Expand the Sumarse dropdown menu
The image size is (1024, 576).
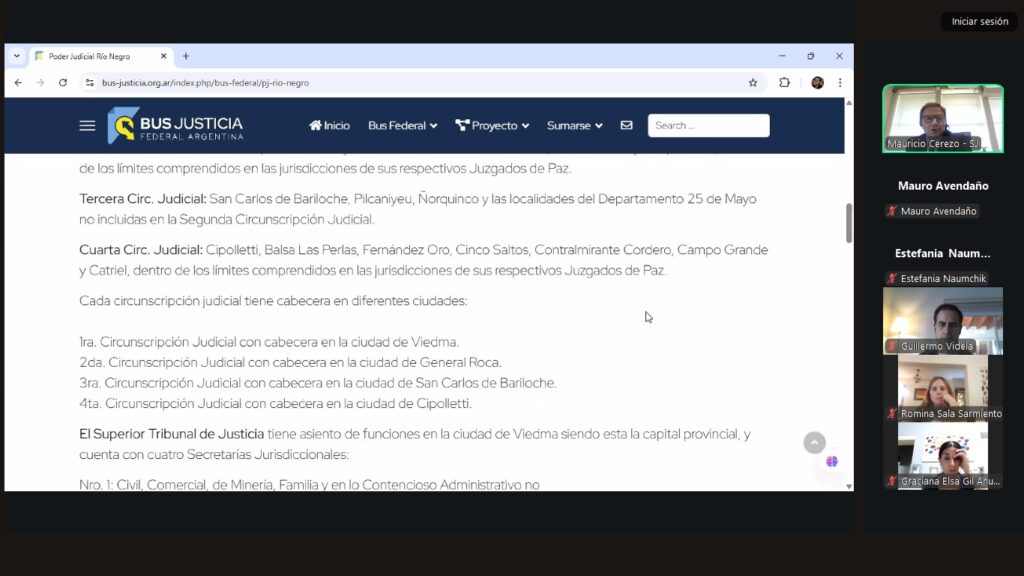(x=574, y=126)
